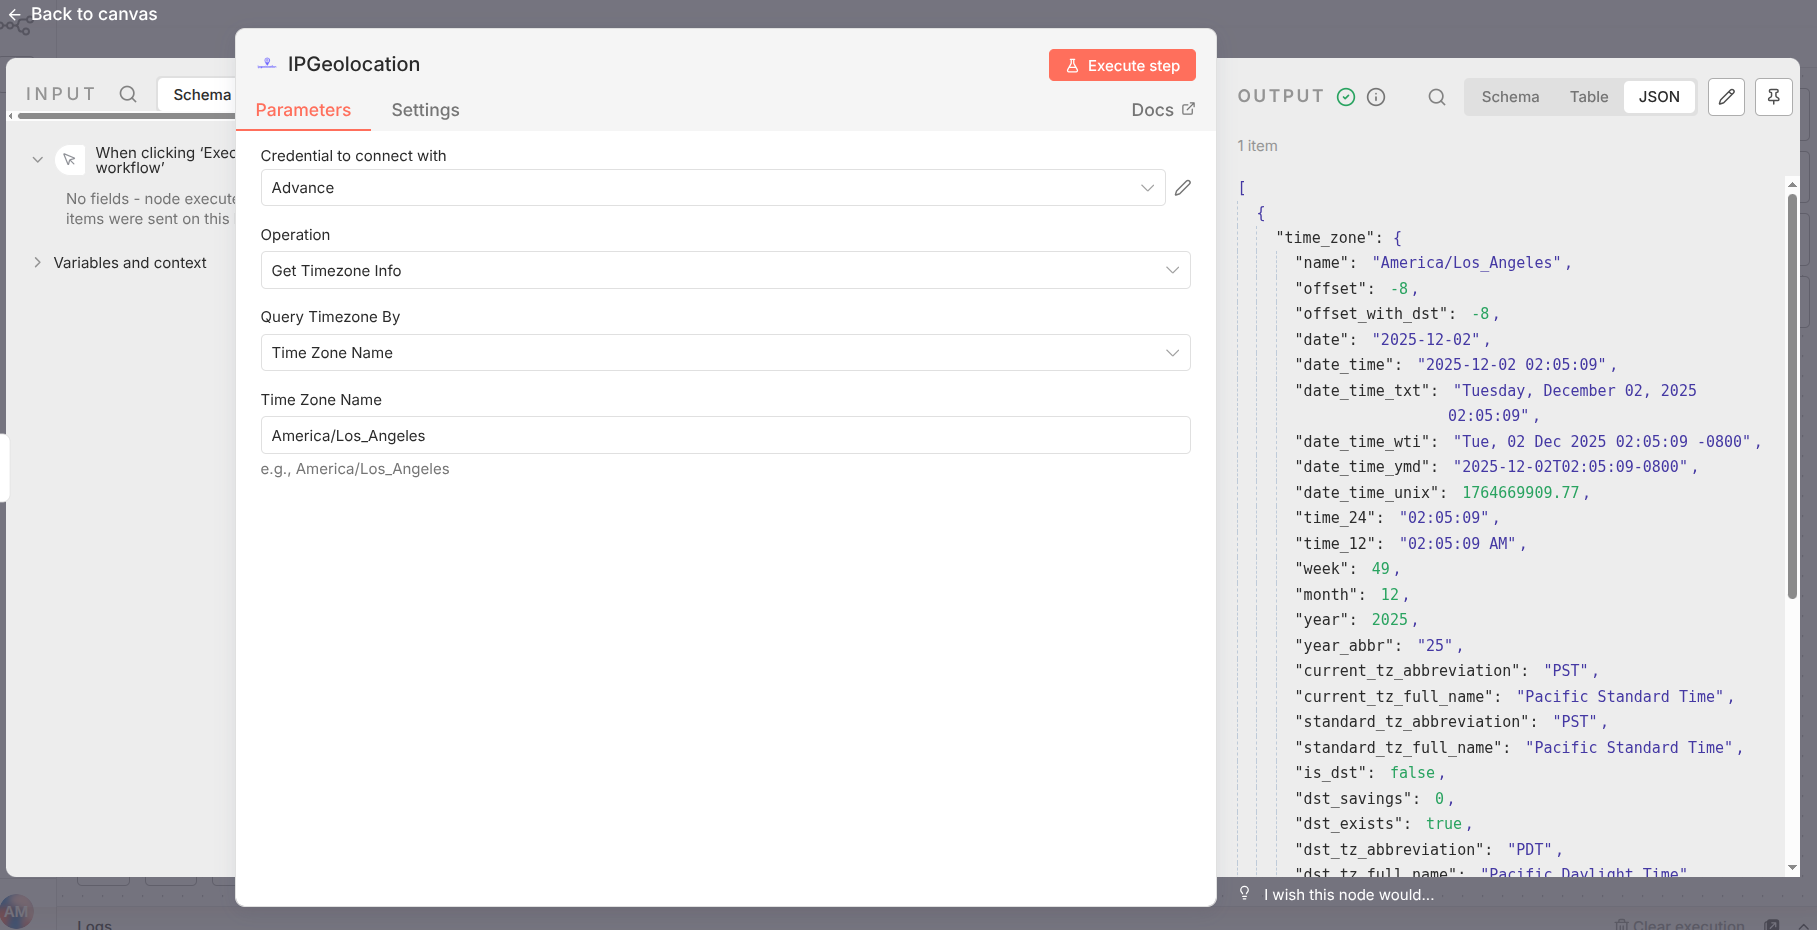Viewport: 1817px width, 930px height.
Task: Open the Operation dropdown
Action: coord(724,271)
